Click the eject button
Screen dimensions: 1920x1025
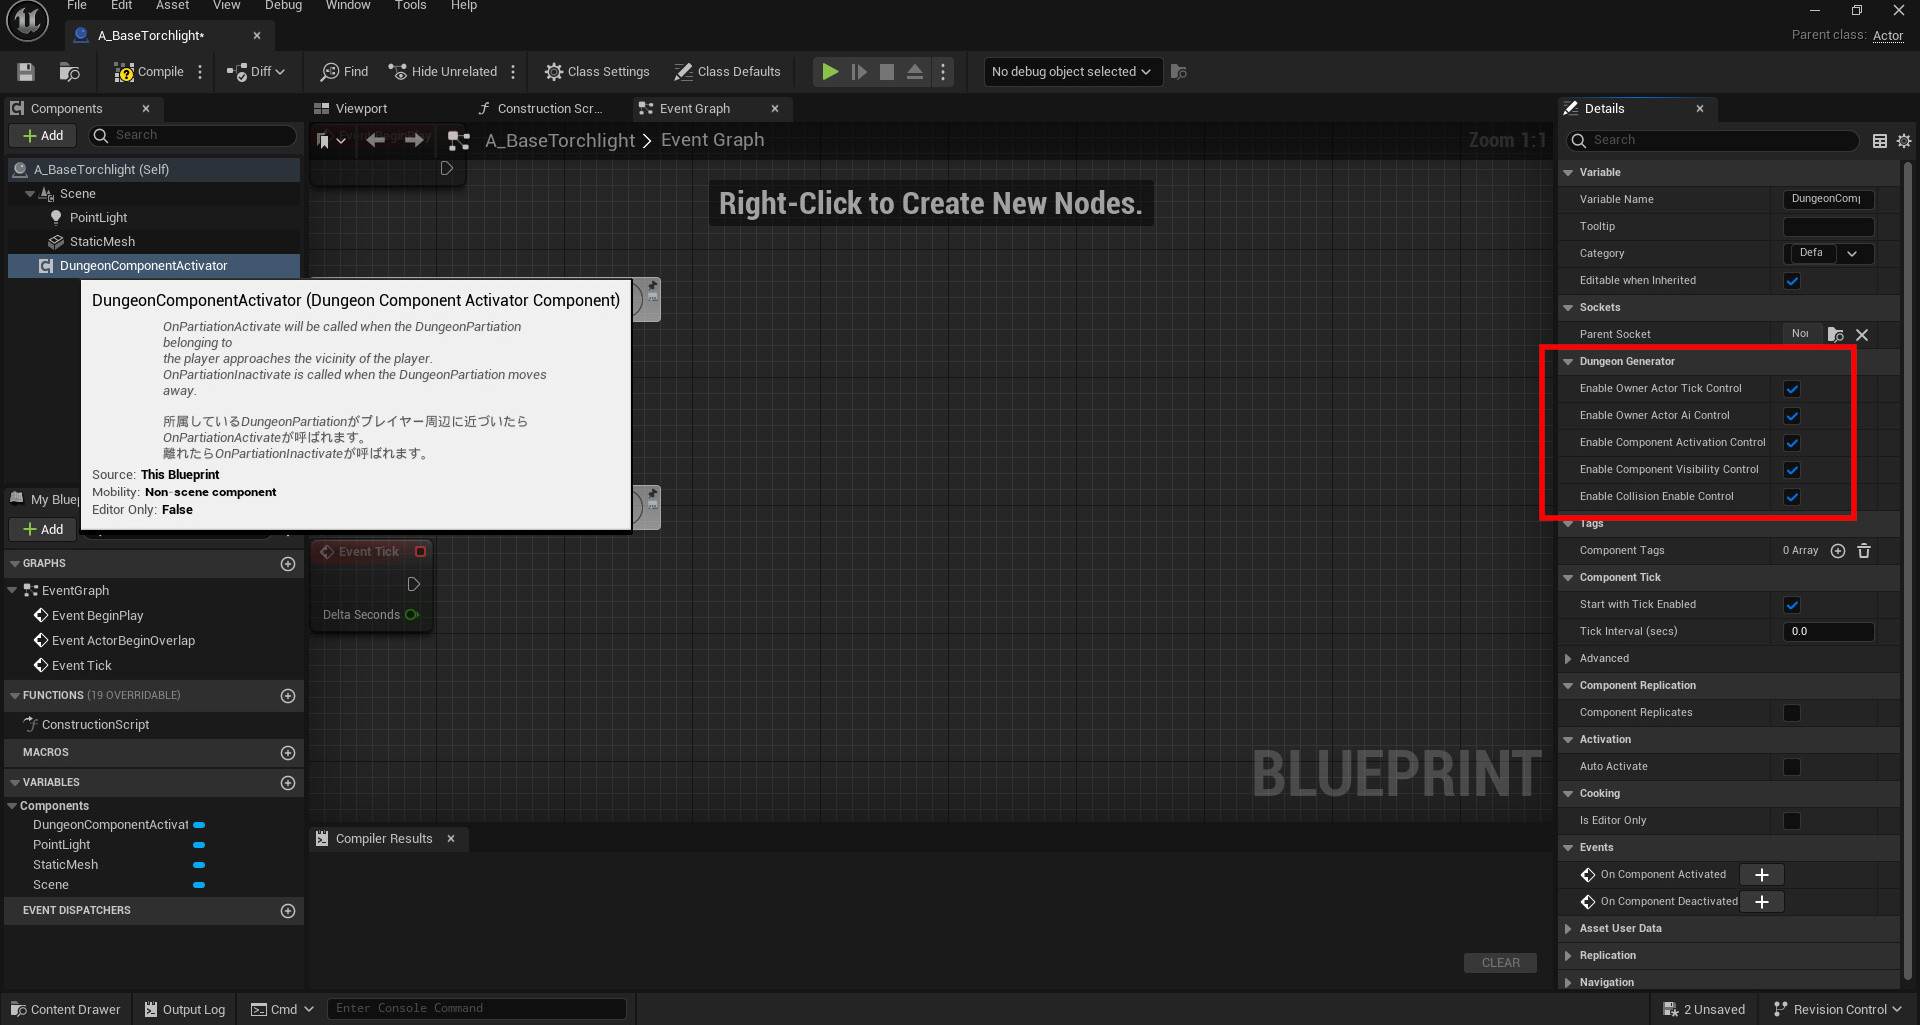click(x=915, y=72)
